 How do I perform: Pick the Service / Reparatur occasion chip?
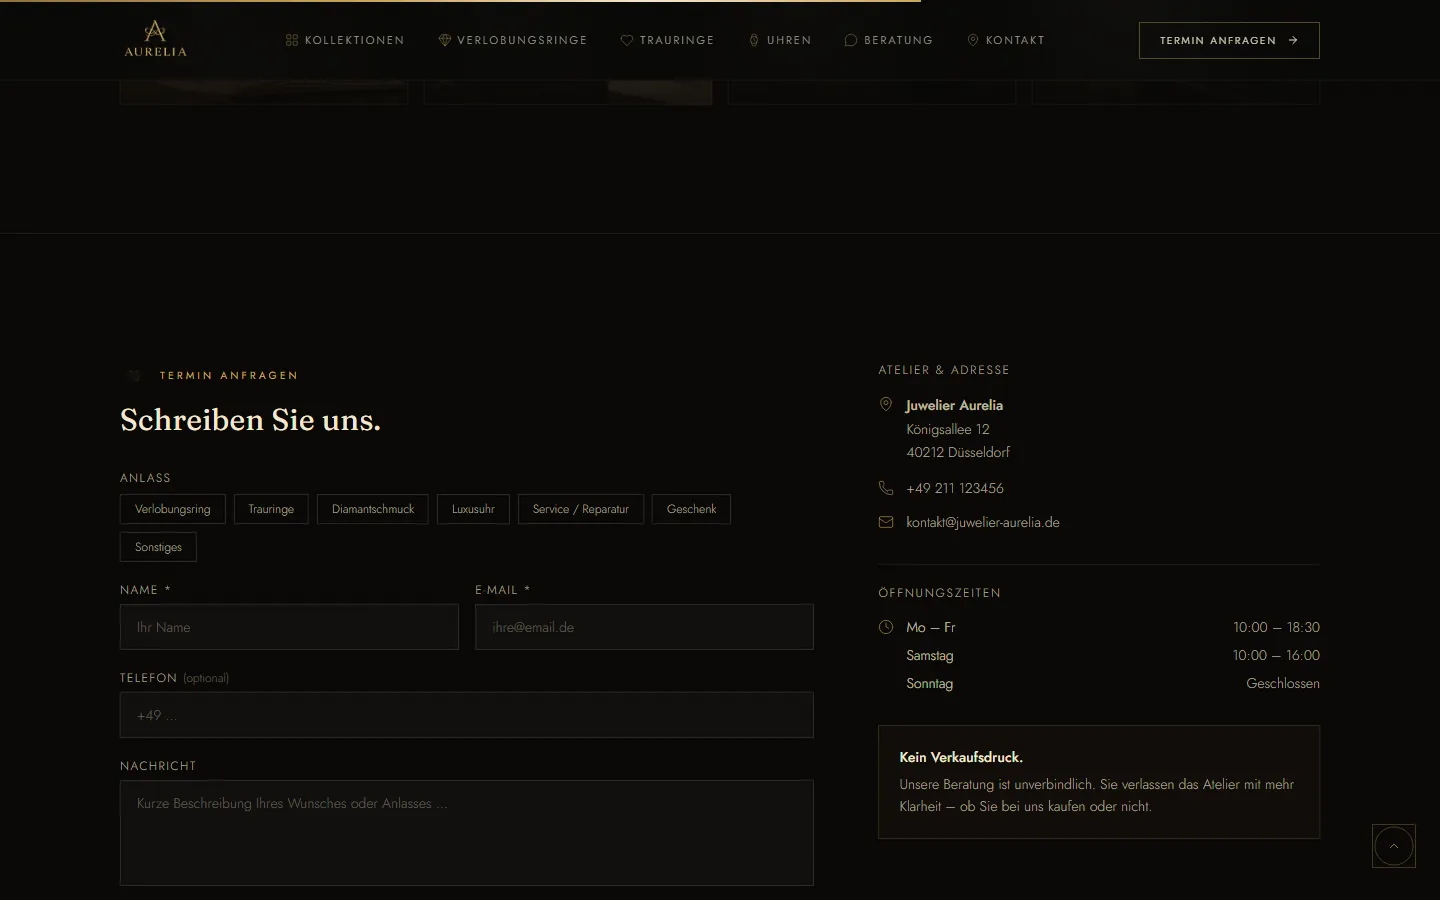click(x=581, y=509)
